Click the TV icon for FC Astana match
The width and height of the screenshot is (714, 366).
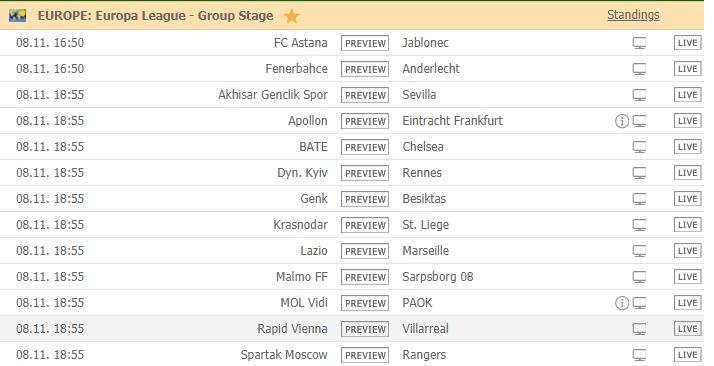coord(639,43)
